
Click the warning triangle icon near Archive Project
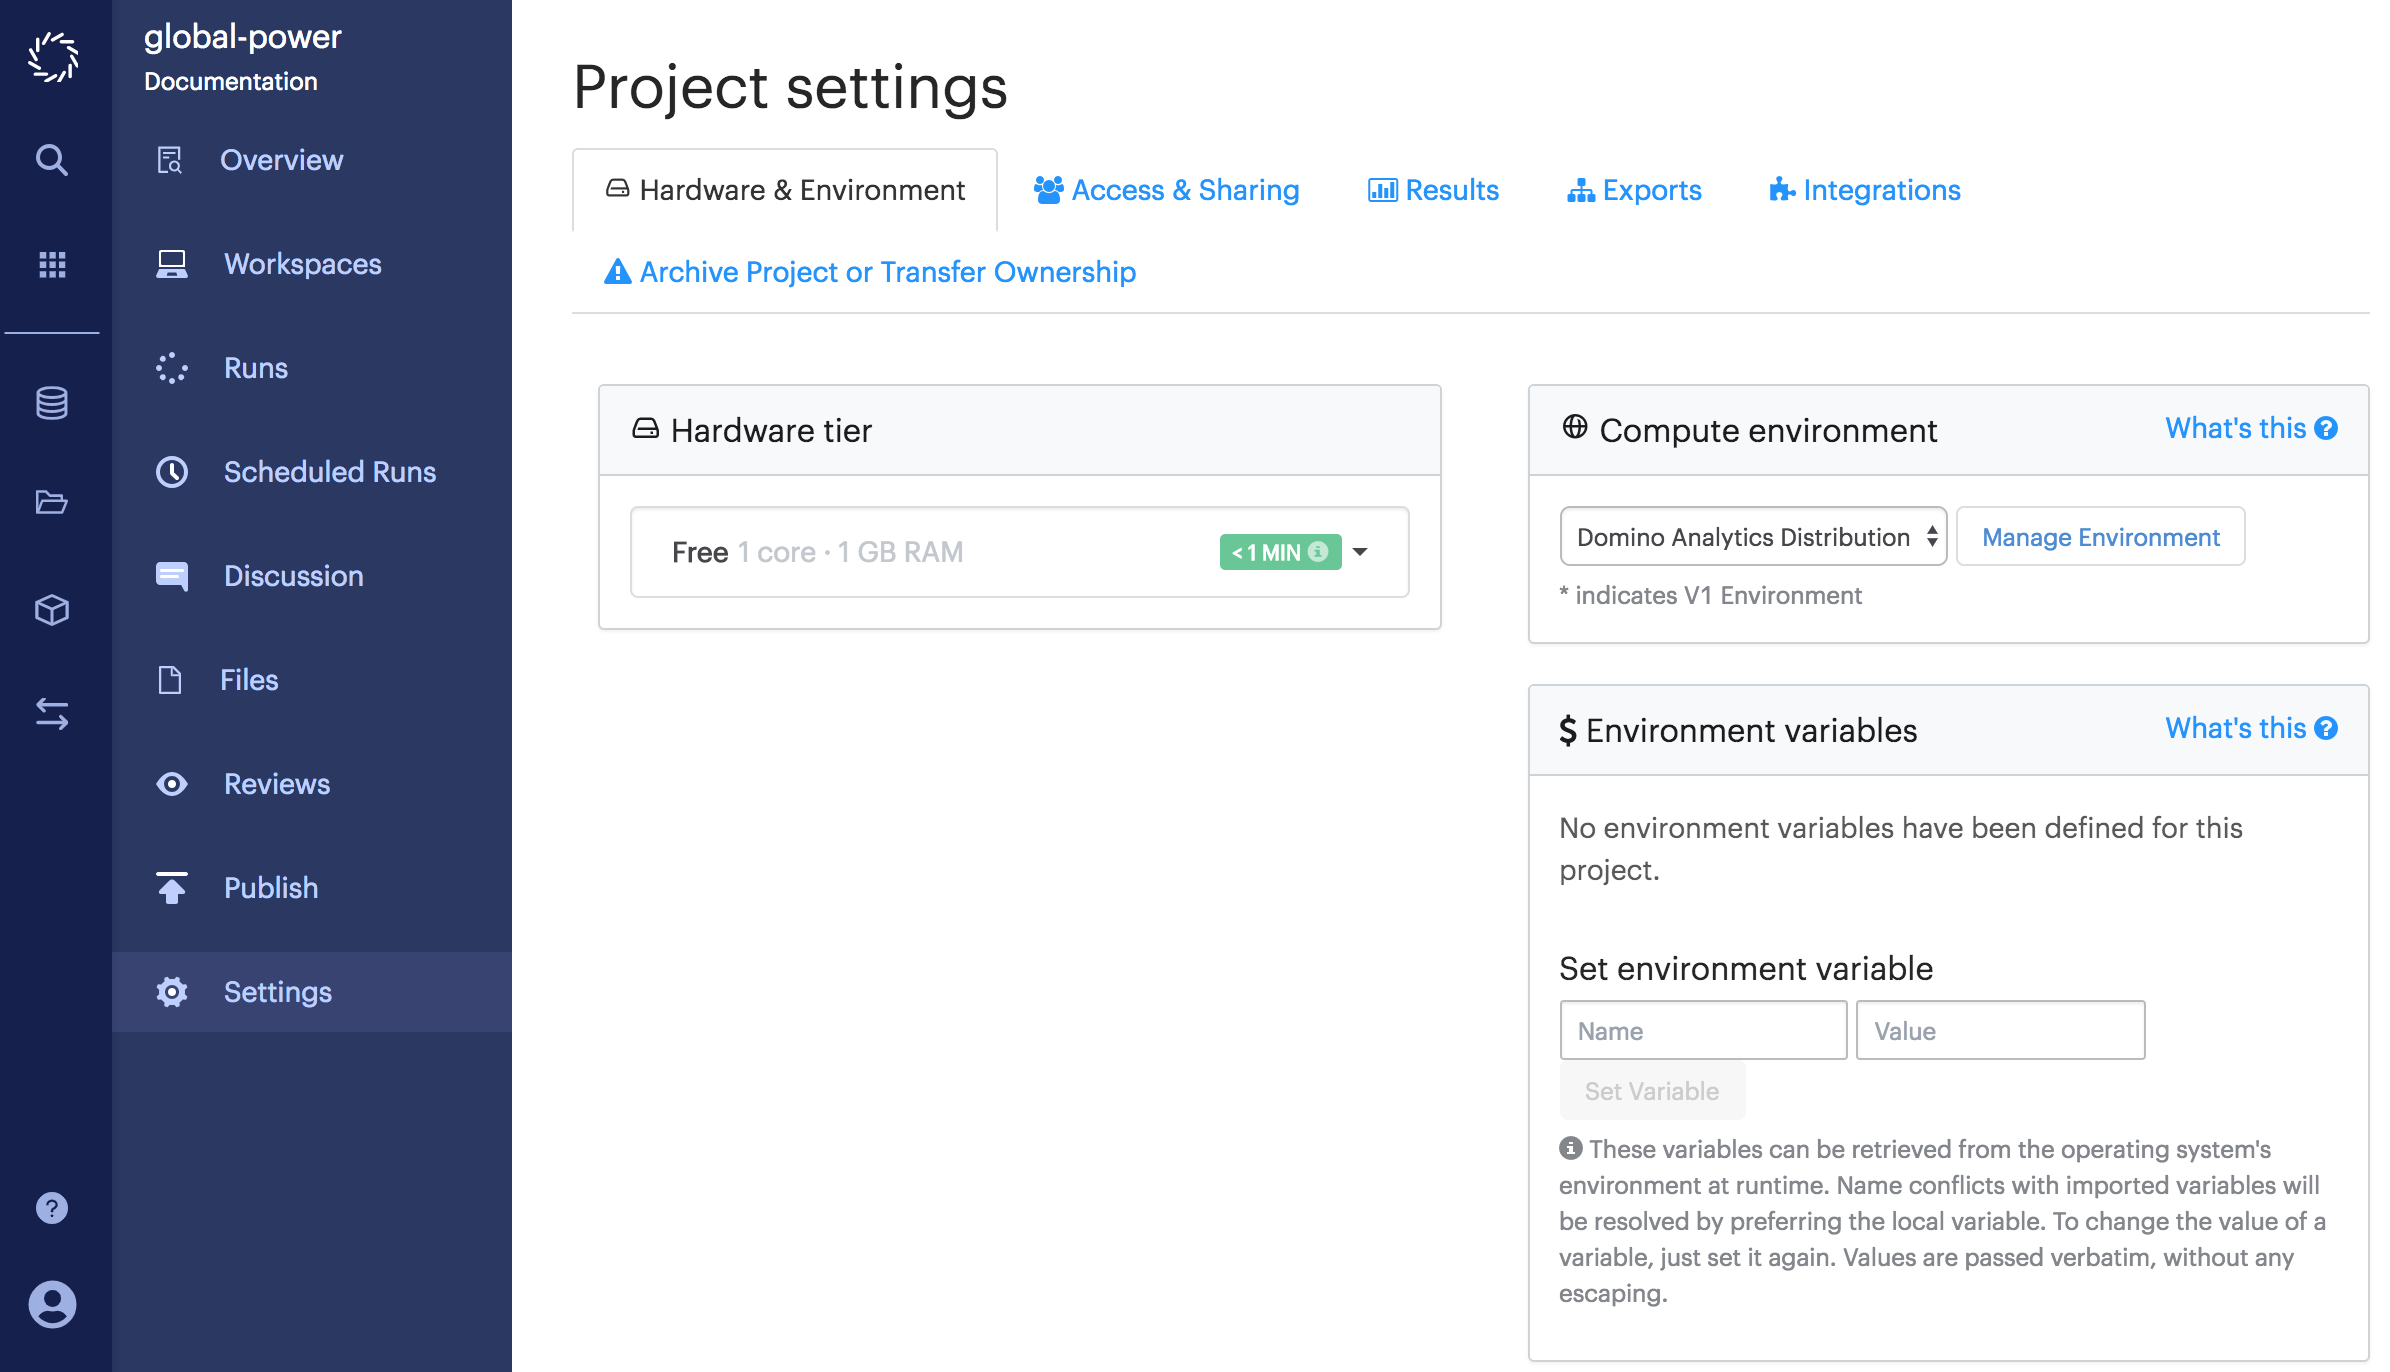[618, 272]
